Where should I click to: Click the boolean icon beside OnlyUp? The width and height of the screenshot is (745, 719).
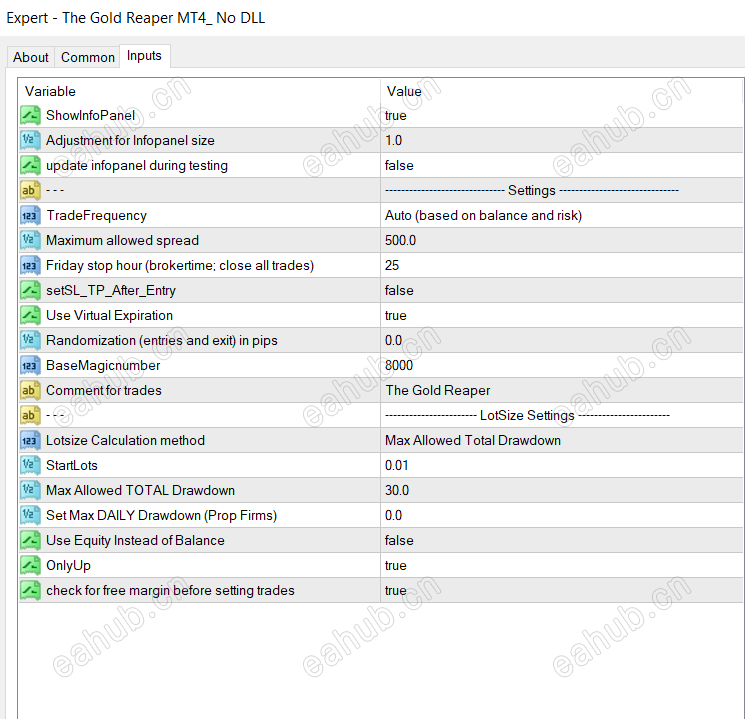pos(30,566)
